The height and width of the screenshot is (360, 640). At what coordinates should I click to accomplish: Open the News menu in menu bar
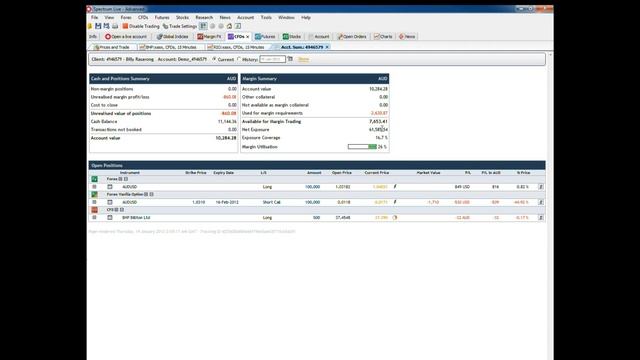point(225,18)
